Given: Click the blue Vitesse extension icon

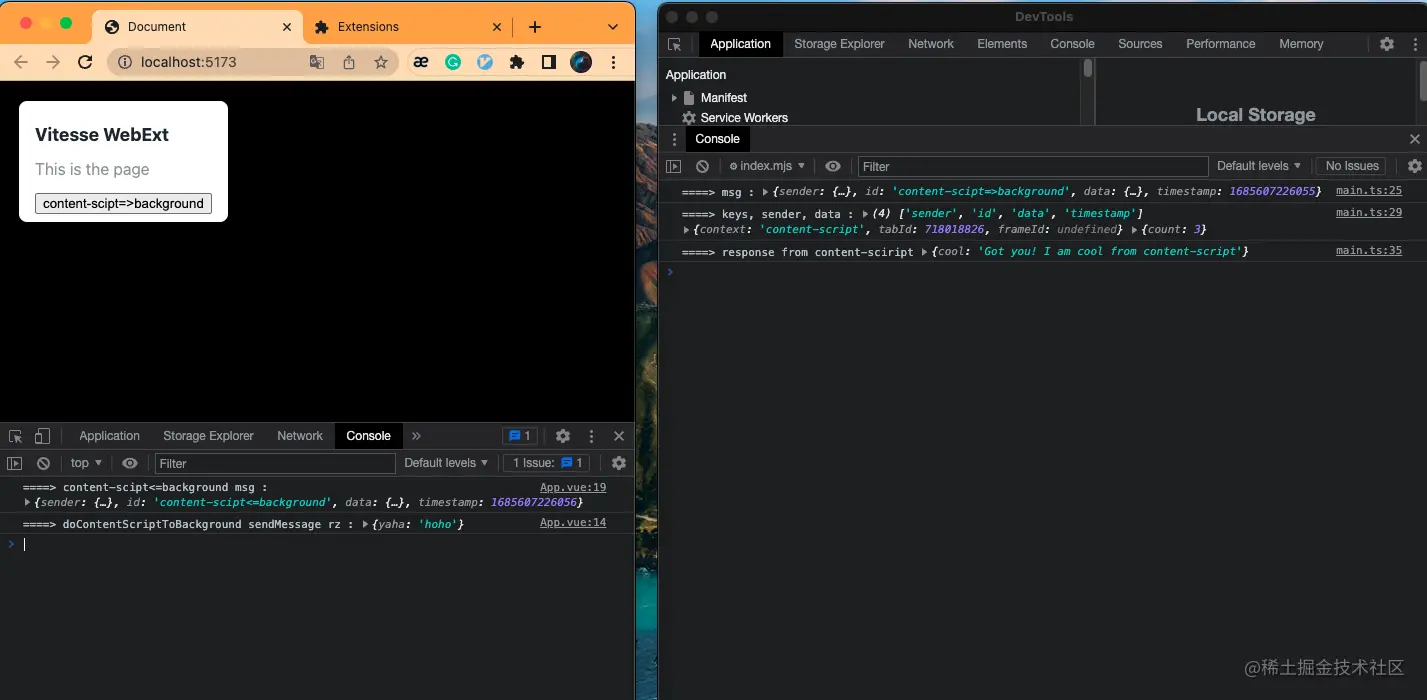Looking at the screenshot, I should point(485,62).
